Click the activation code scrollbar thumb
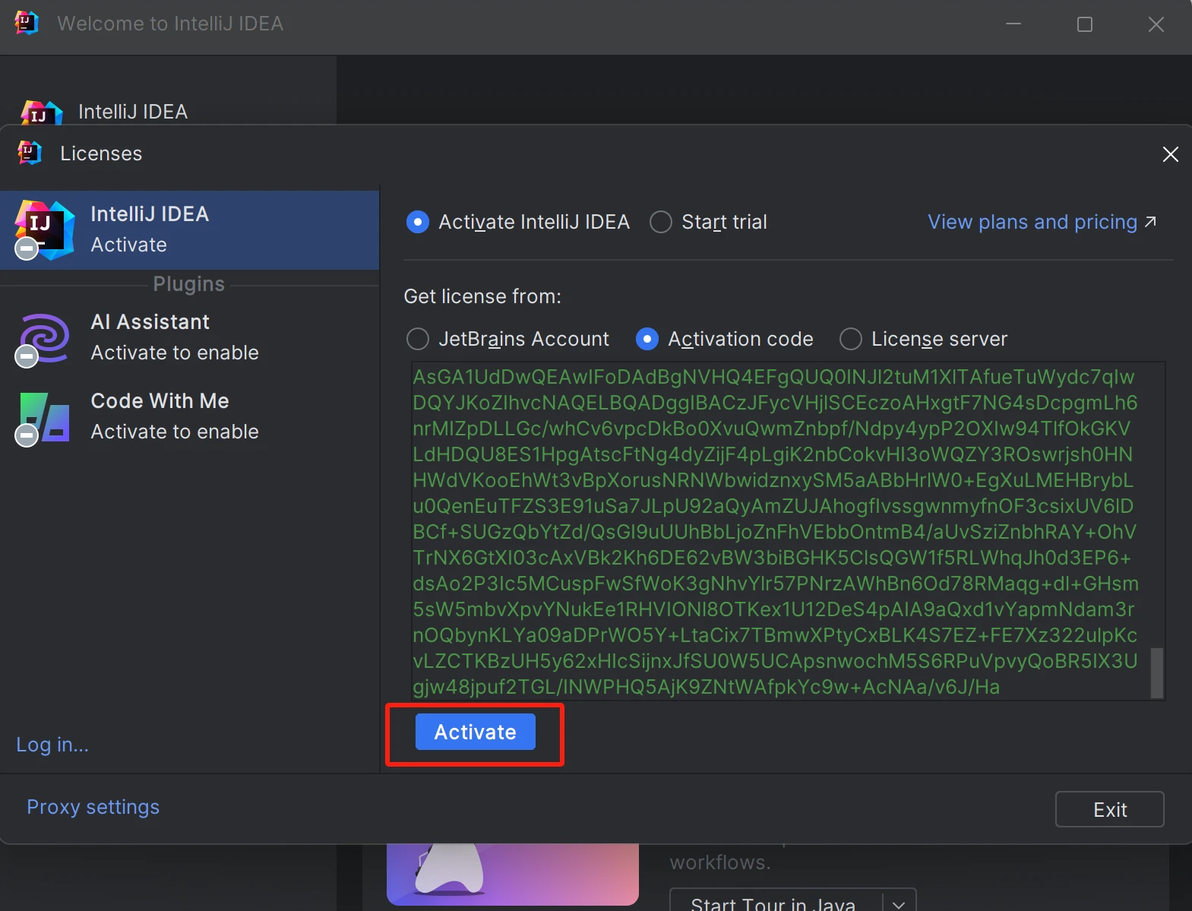This screenshot has height=911, width=1192. click(x=1157, y=672)
